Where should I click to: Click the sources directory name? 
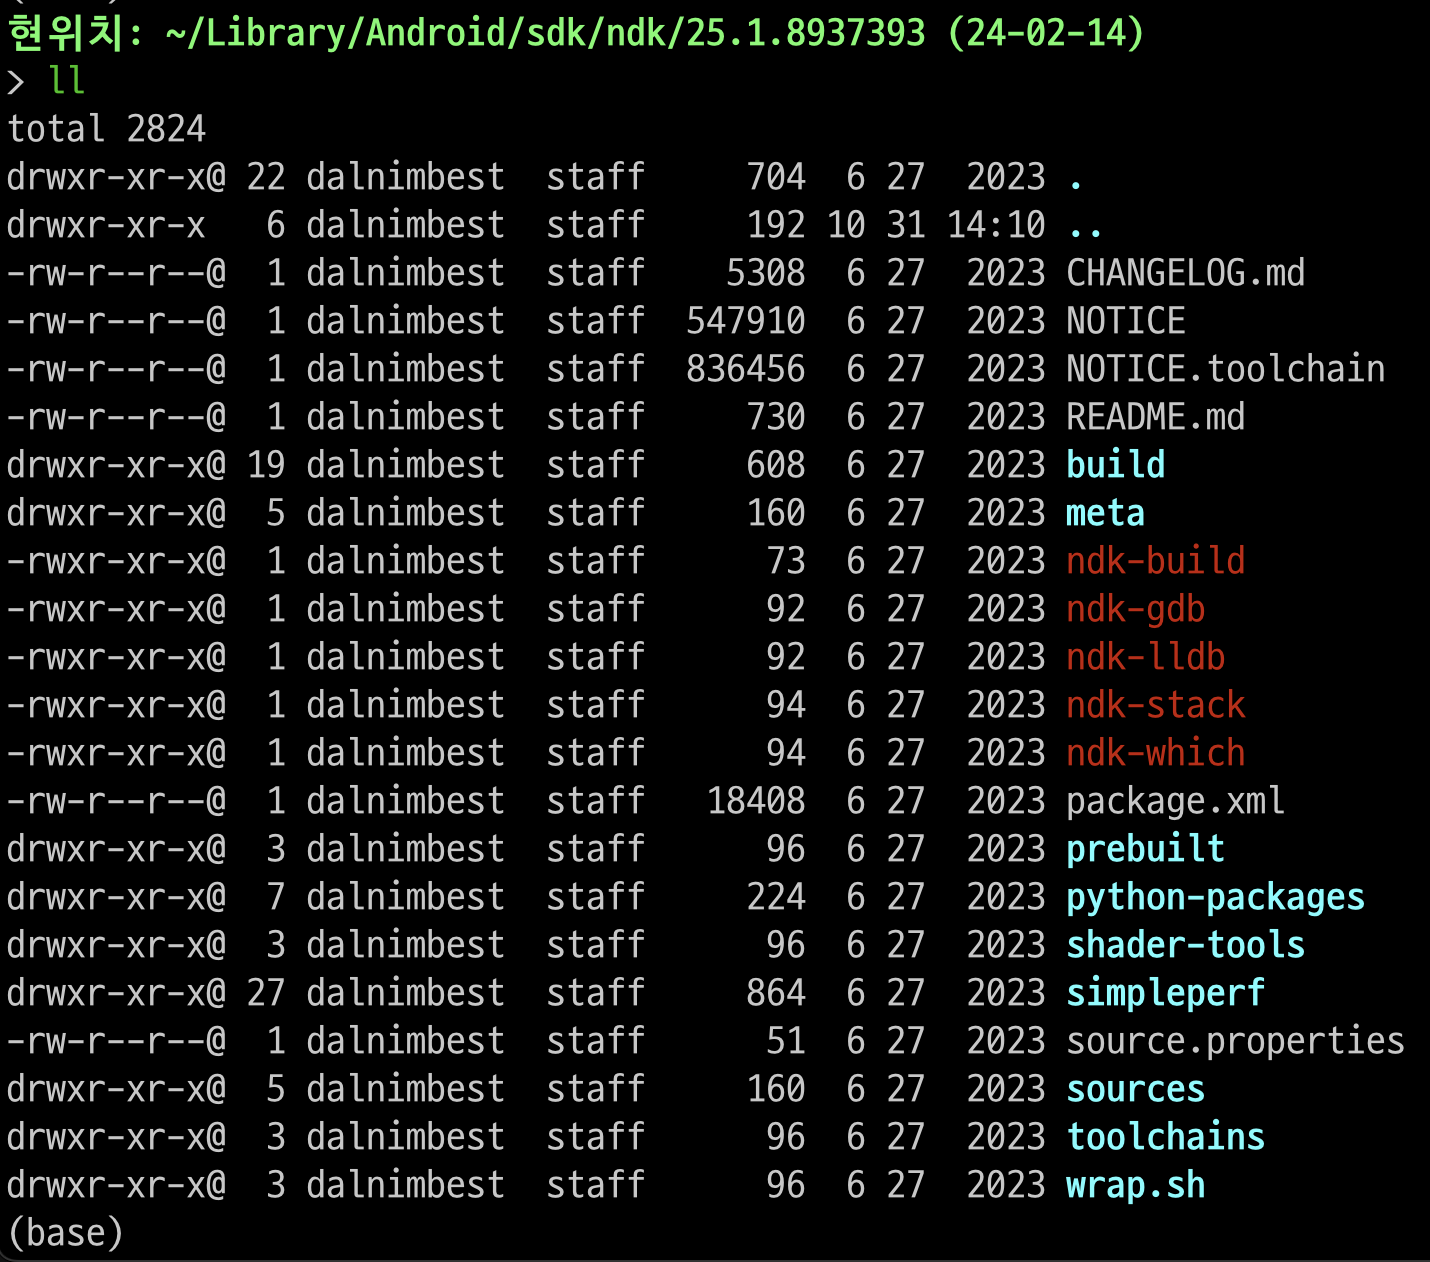coord(1135,1089)
